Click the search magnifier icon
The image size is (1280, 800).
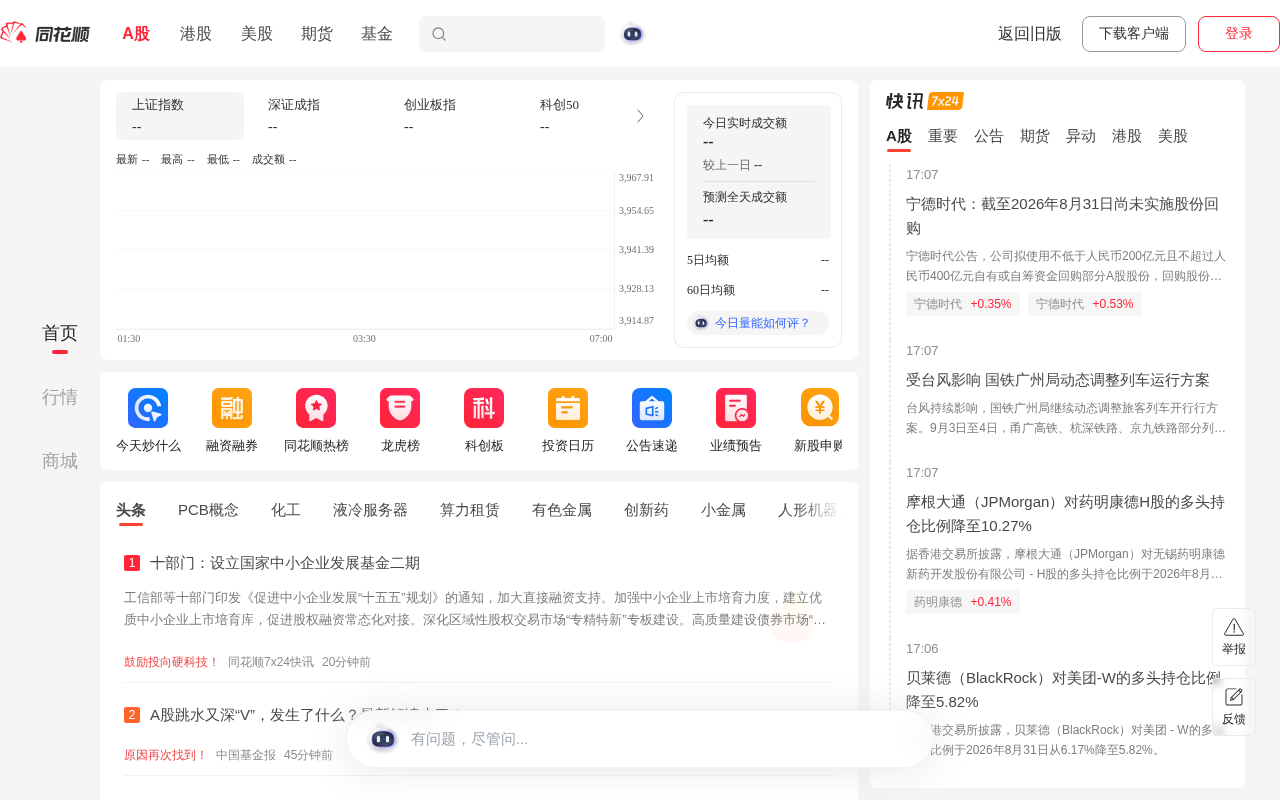(x=439, y=34)
